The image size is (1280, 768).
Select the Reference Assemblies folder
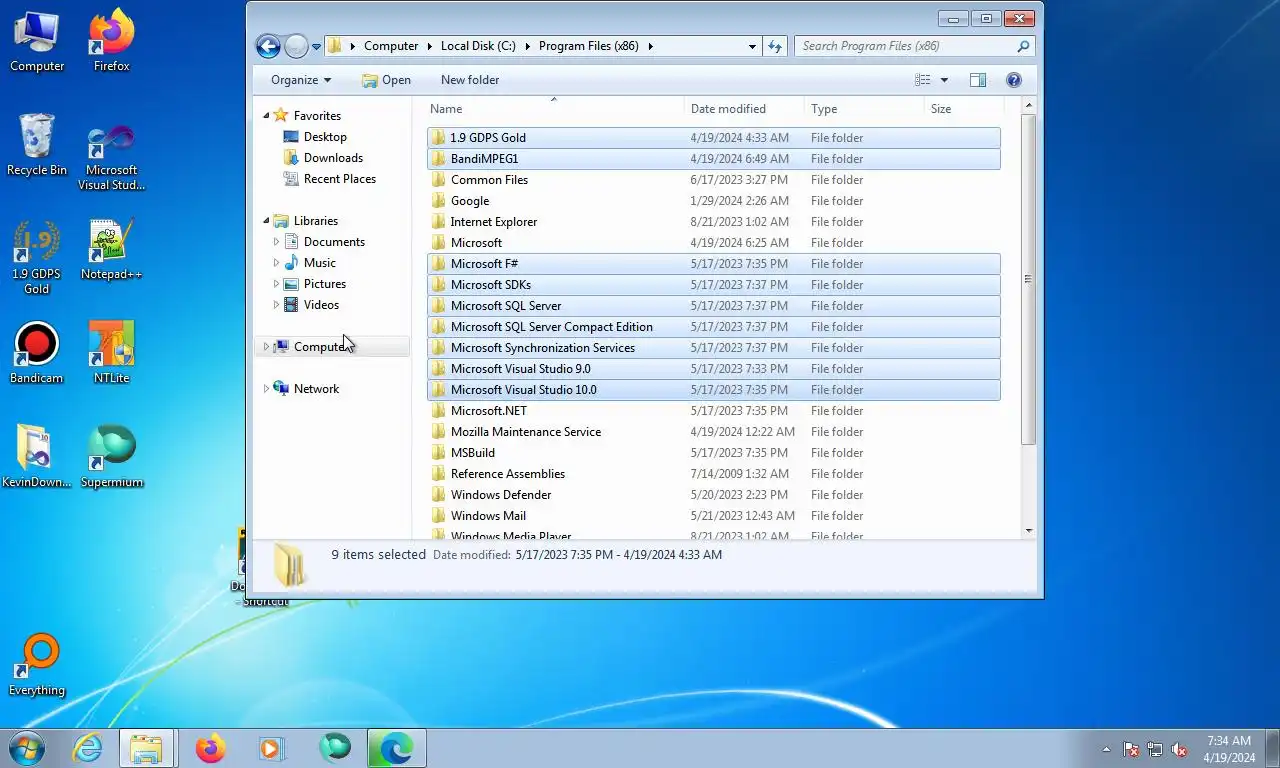(713, 474)
